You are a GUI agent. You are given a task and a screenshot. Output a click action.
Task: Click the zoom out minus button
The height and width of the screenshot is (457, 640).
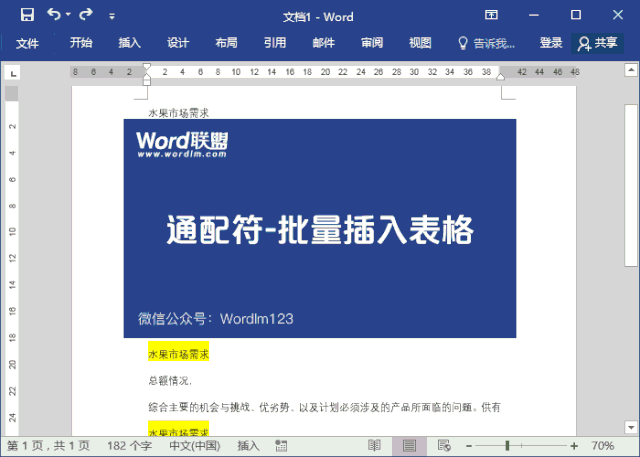(x=469, y=446)
